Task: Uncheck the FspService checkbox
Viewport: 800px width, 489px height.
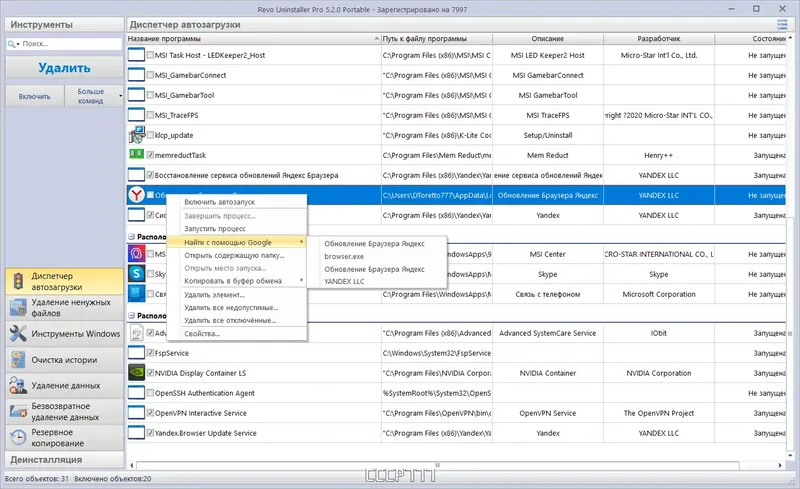Action: tap(150, 353)
